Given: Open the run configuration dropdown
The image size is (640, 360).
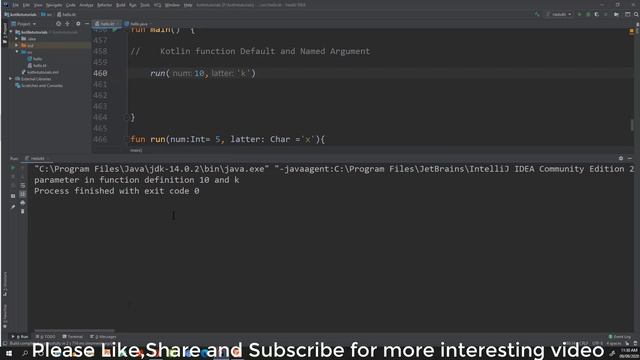Looking at the screenshot, I should click(559, 14).
